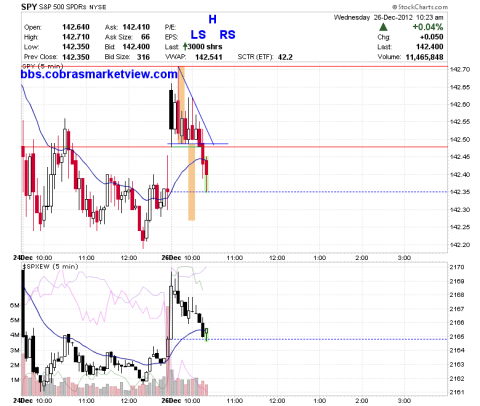The height and width of the screenshot is (406, 480).
Task: Click the 142.45 price axis label
Action: (x=460, y=157)
